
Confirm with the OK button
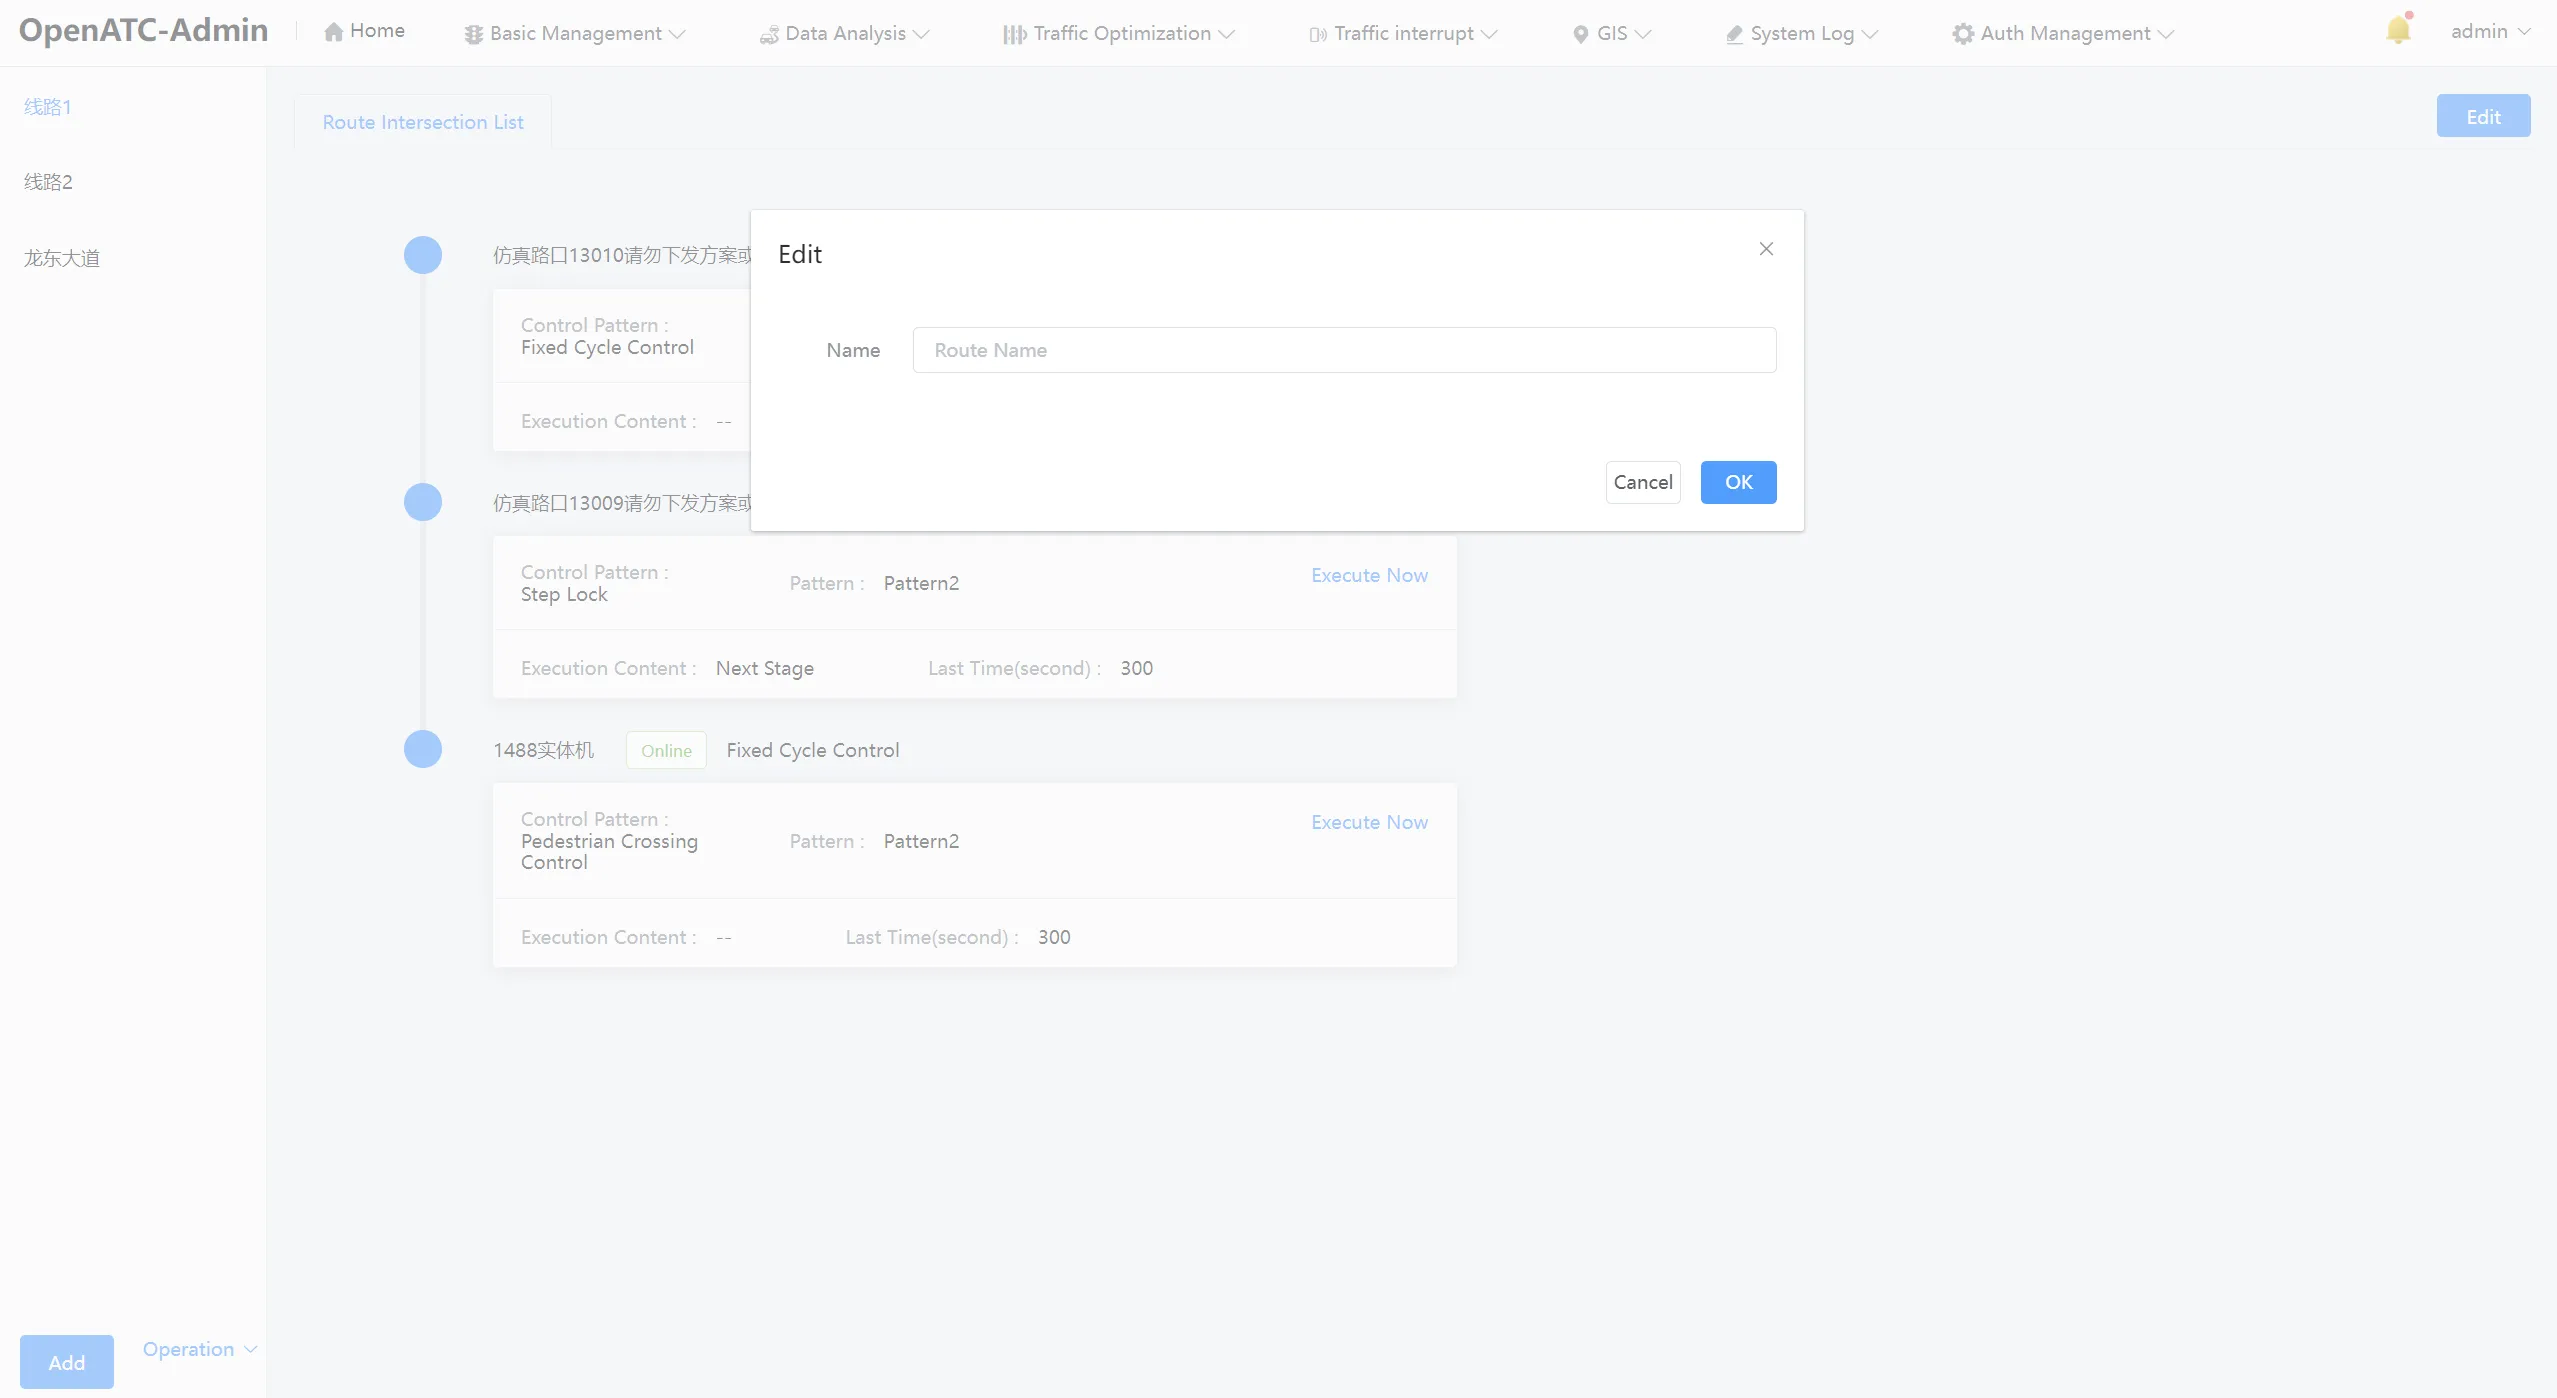coord(1739,482)
